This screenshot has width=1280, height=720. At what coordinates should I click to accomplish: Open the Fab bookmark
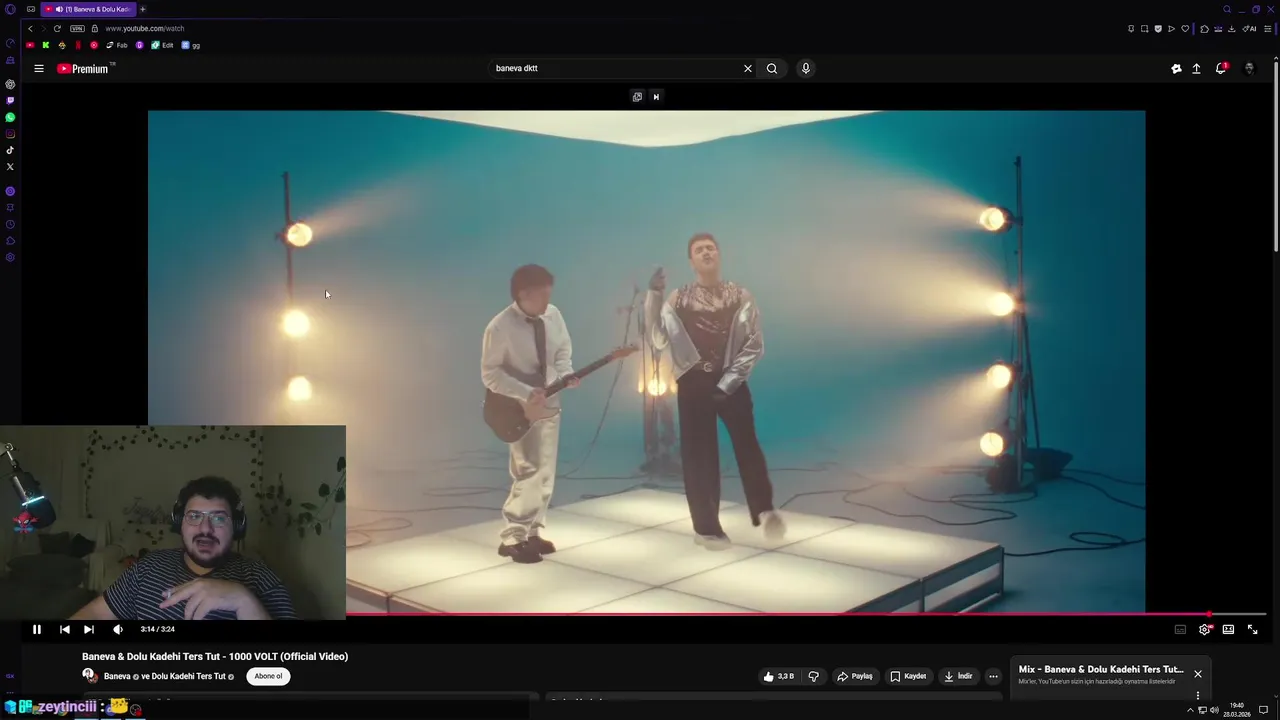pyautogui.click(x=117, y=45)
